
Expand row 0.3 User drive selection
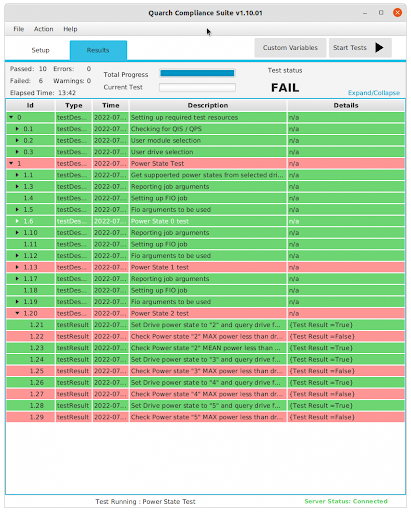(x=17, y=152)
